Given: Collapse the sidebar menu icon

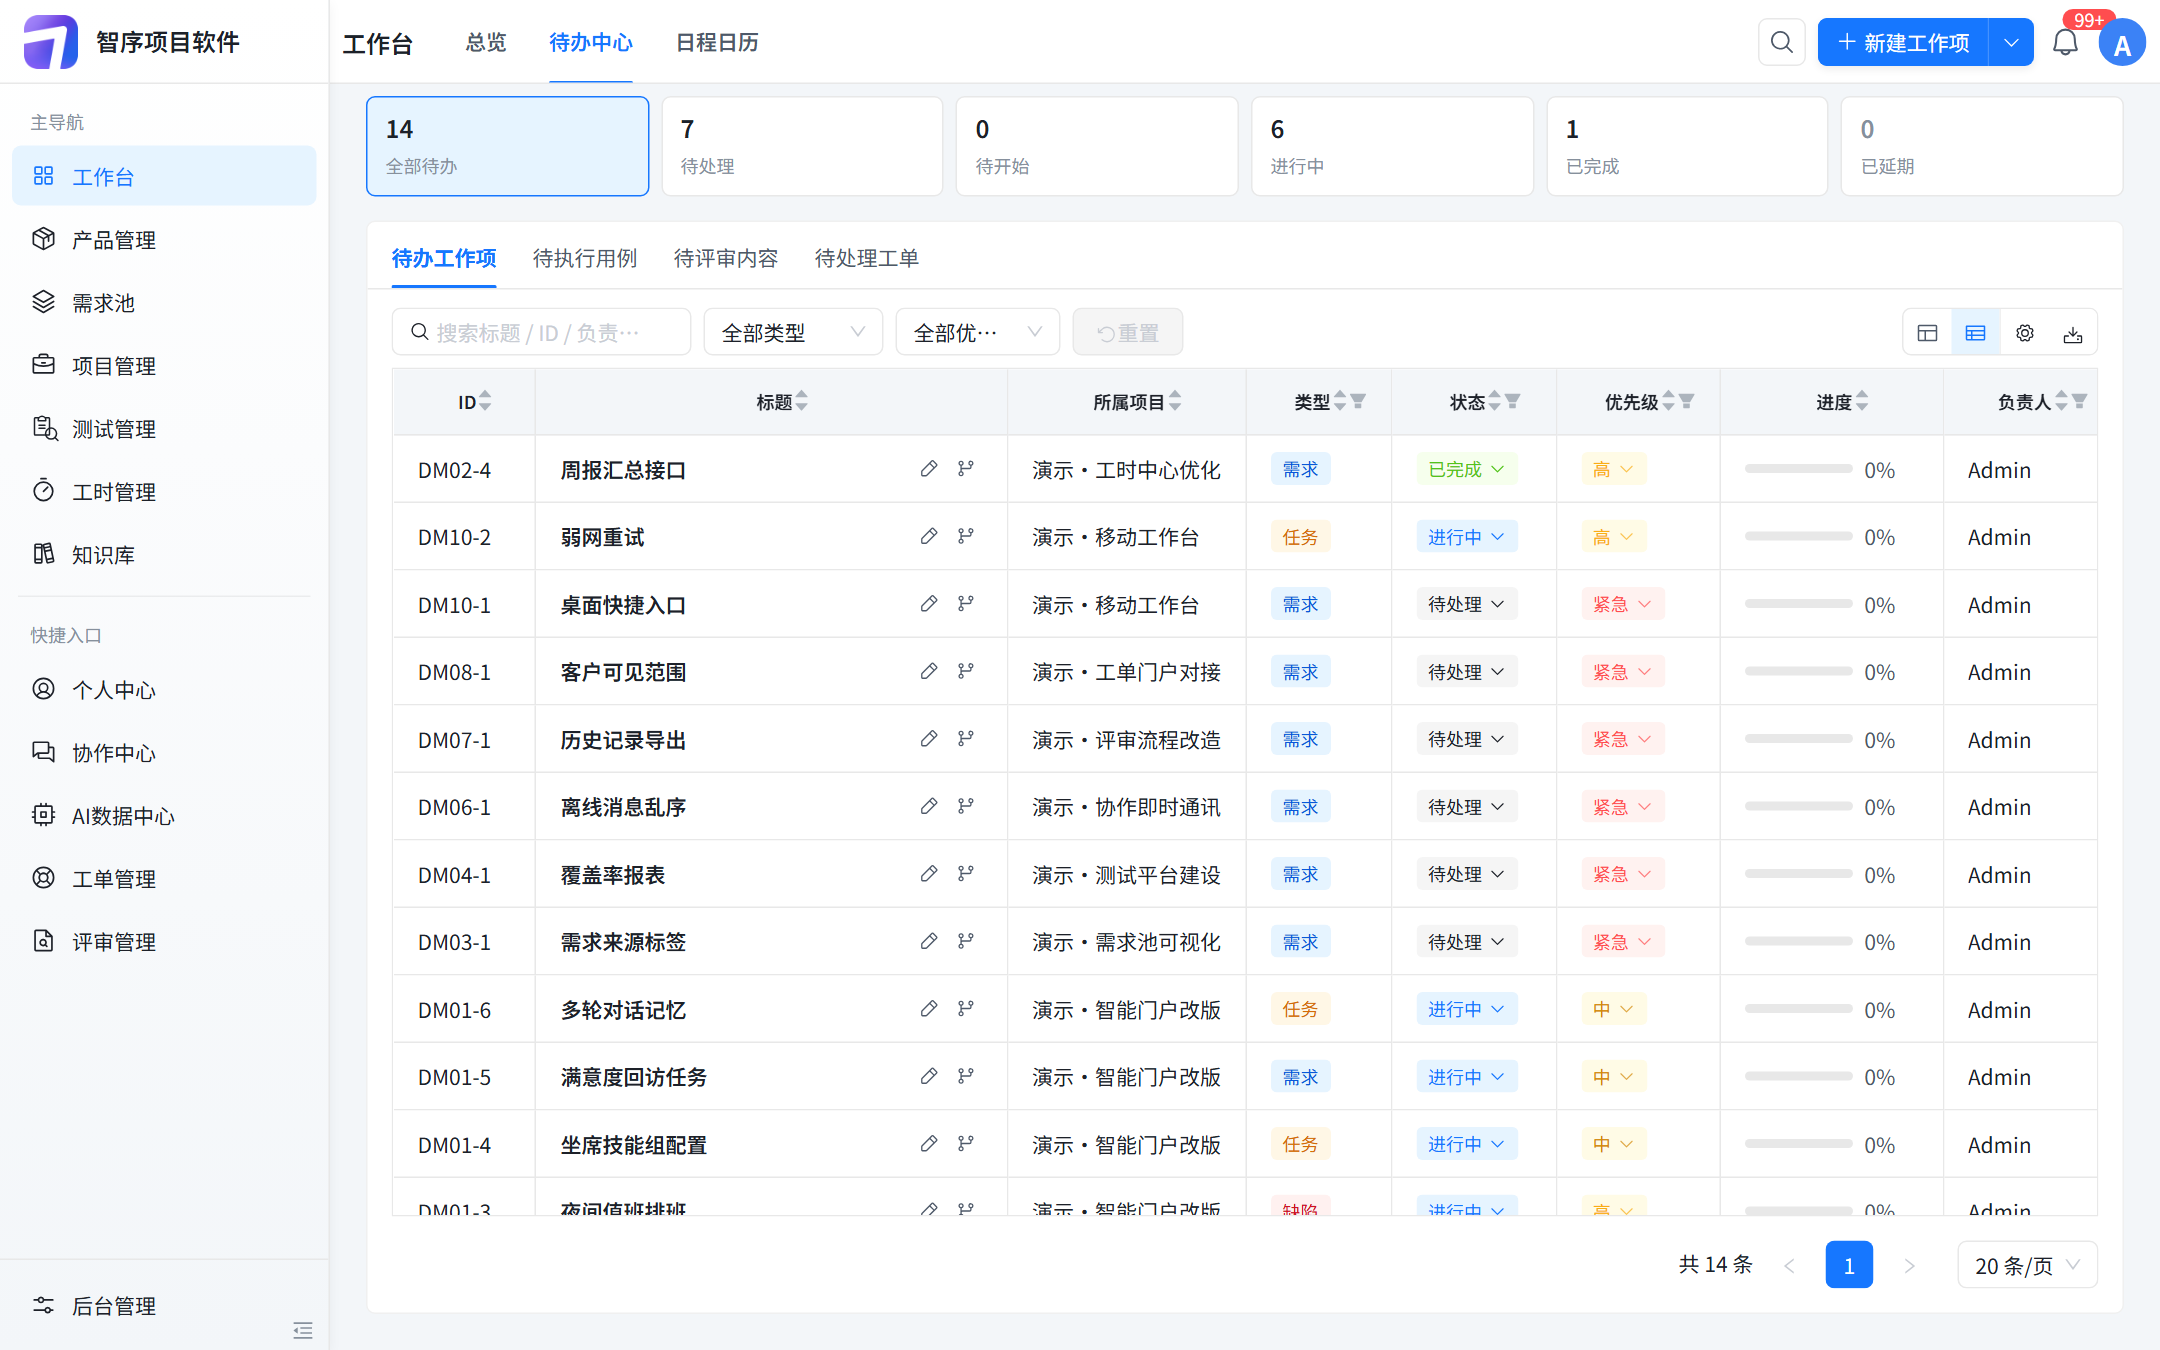Looking at the screenshot, I should pos(303,1330).
